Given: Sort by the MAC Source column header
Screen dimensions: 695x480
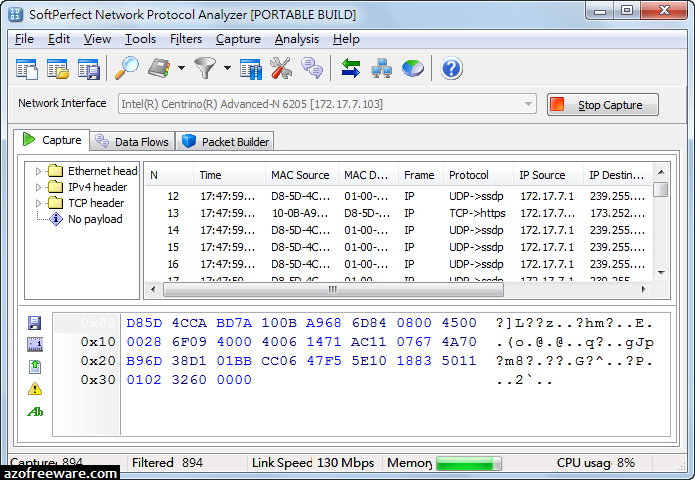Looking at the screenshot, I should 302,175.
